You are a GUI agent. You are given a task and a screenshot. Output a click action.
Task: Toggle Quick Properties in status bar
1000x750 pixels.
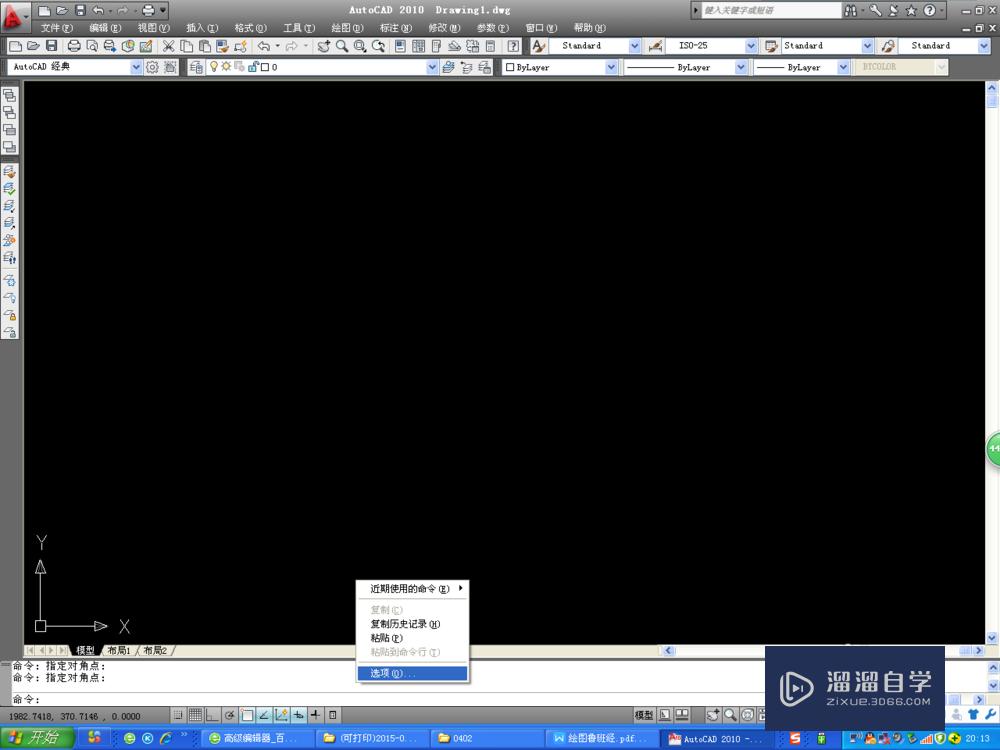[x=332, y=715]
